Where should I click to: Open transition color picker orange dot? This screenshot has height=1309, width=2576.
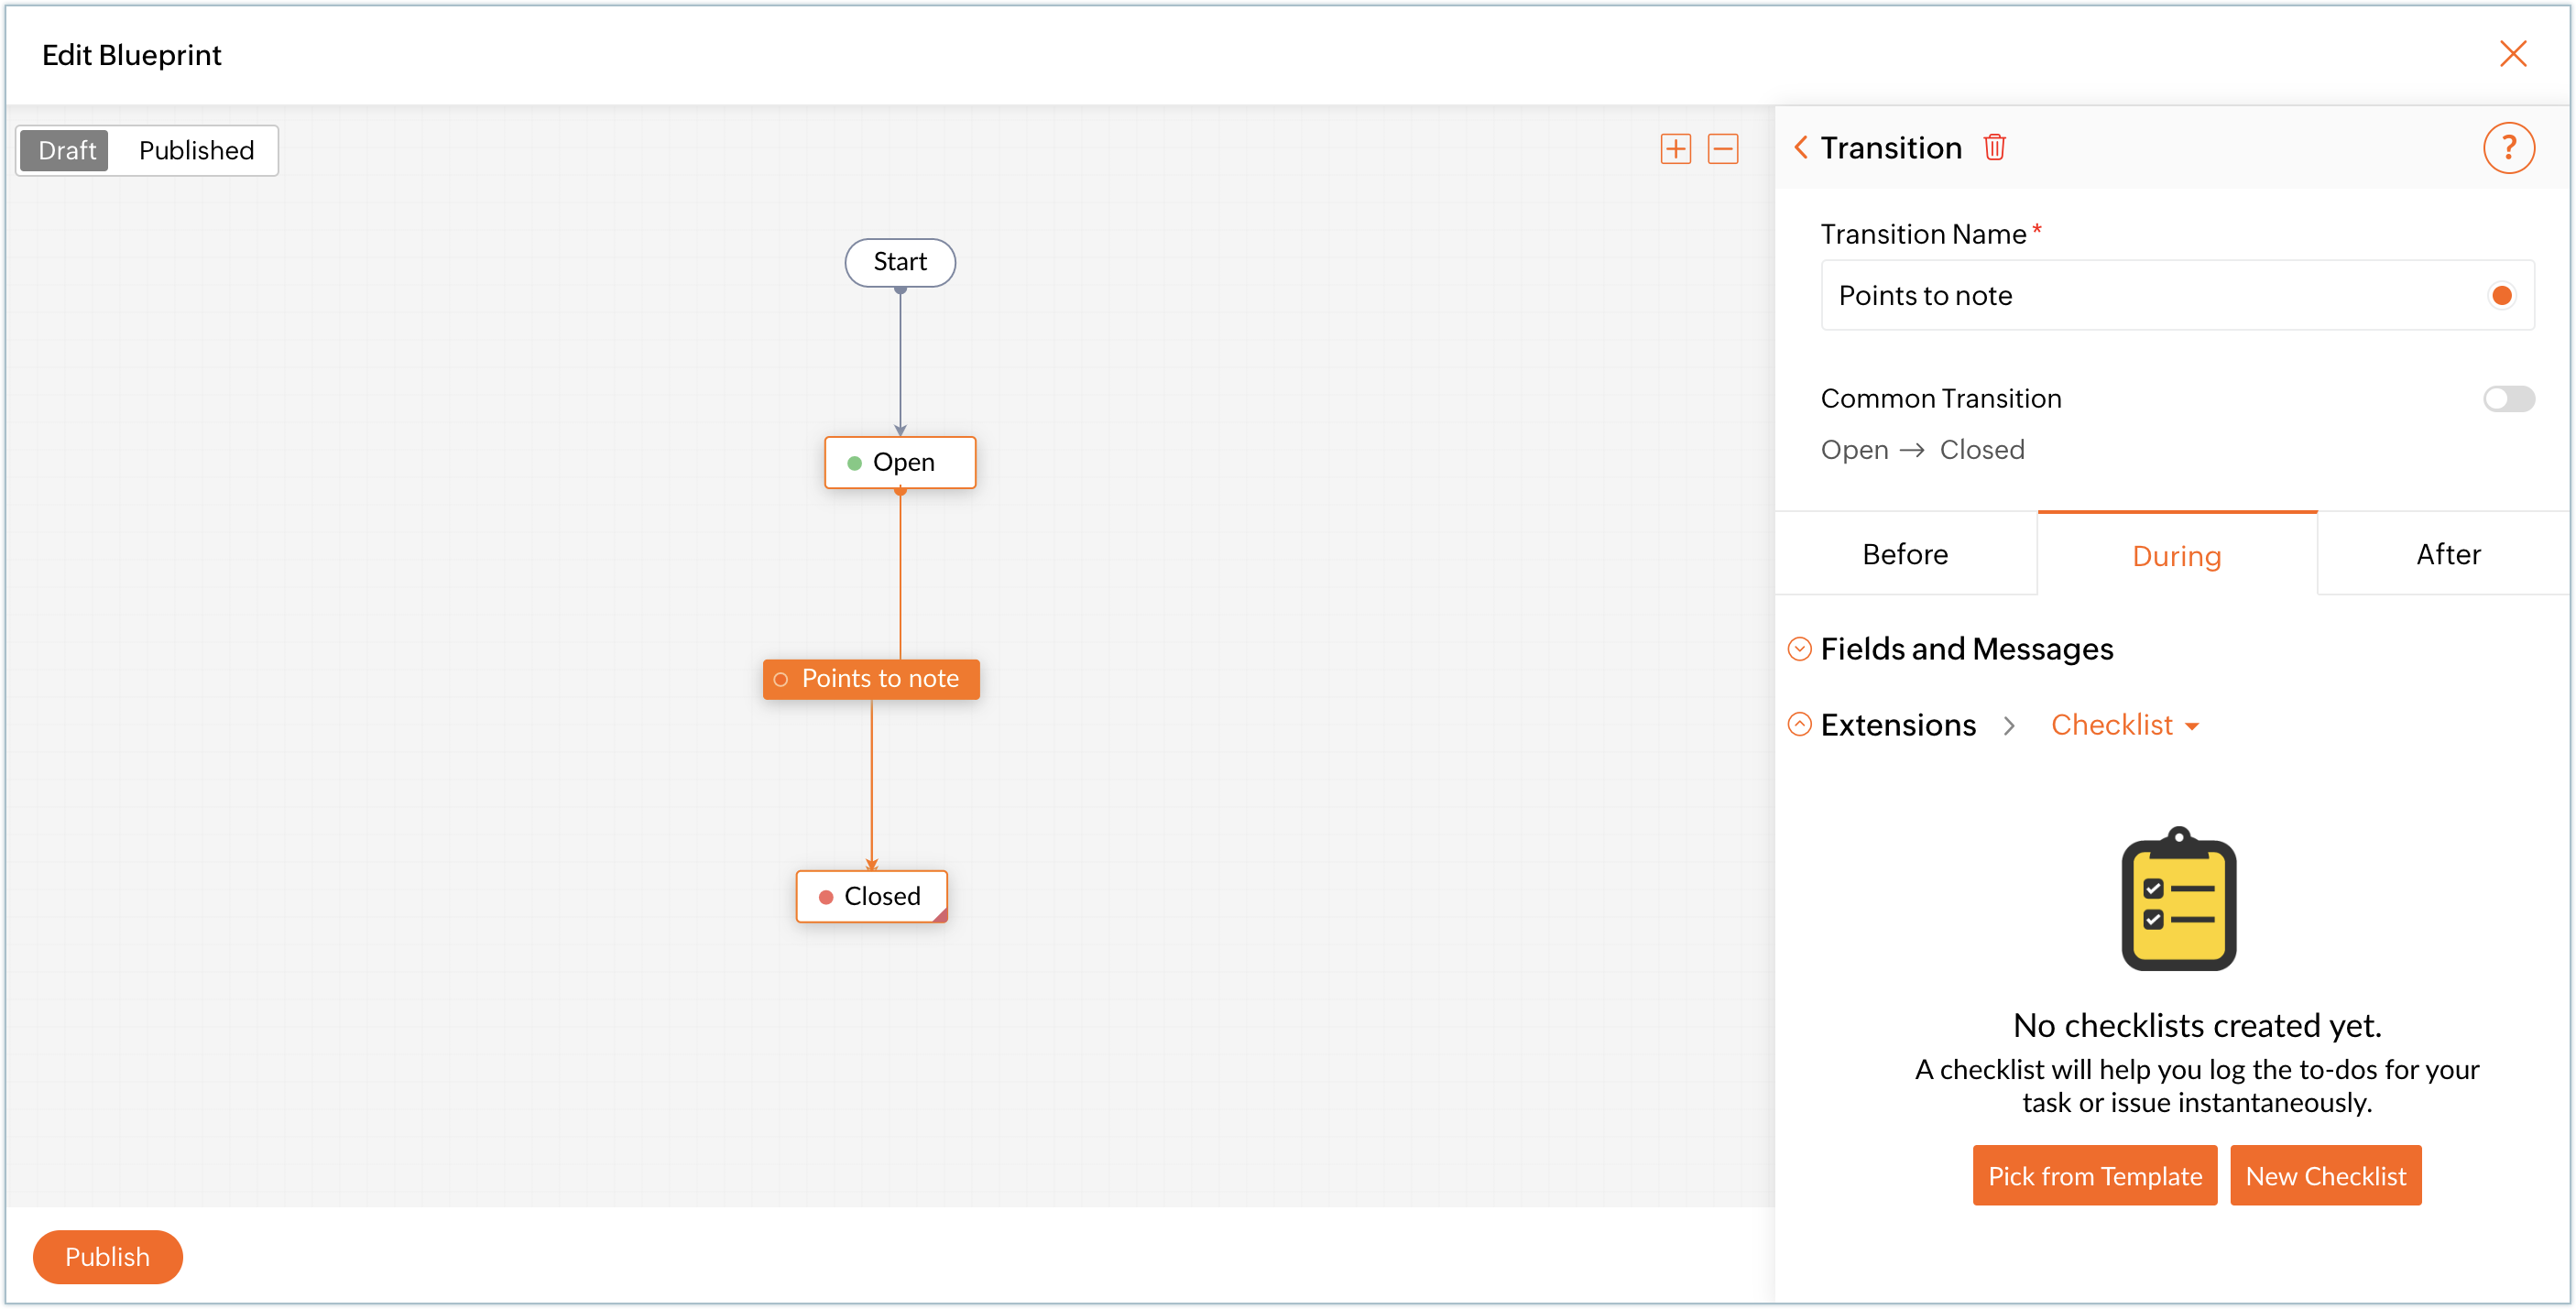point(2501,295)
